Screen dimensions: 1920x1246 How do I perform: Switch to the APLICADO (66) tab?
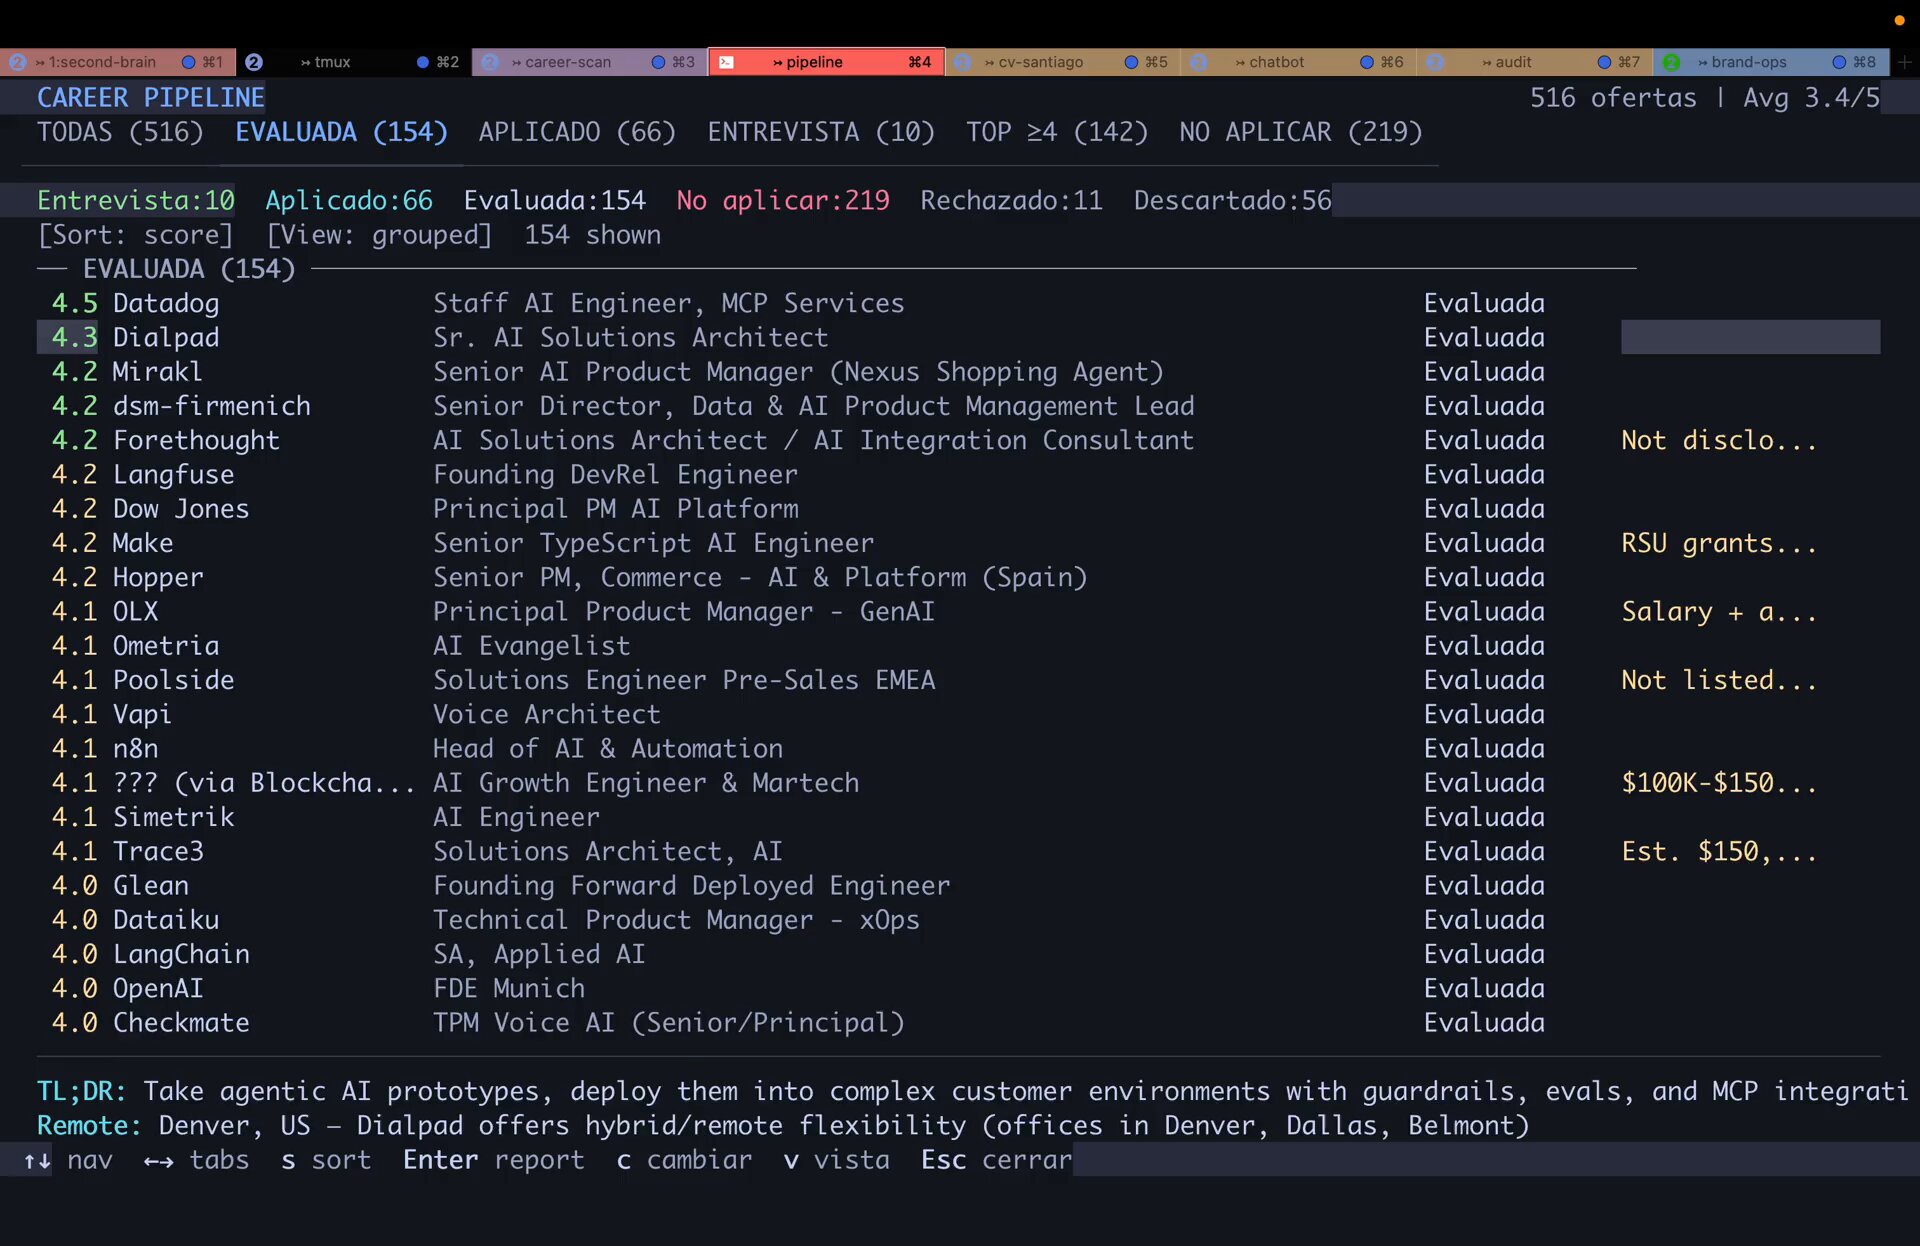pos(576,132)
